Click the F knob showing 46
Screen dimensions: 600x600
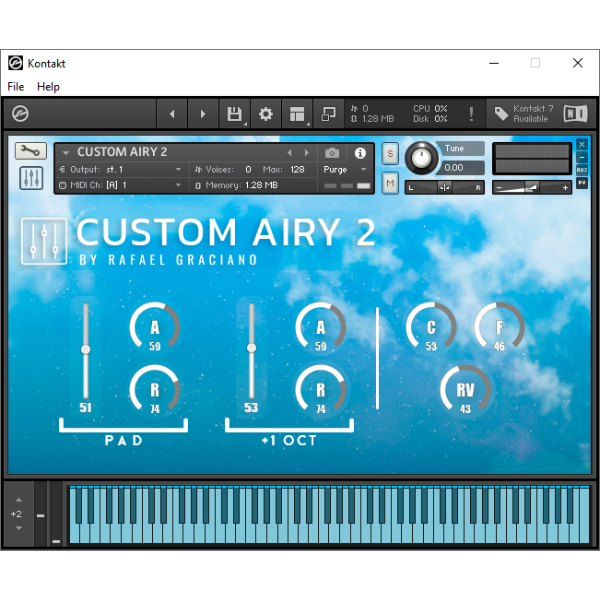point(499,327)
